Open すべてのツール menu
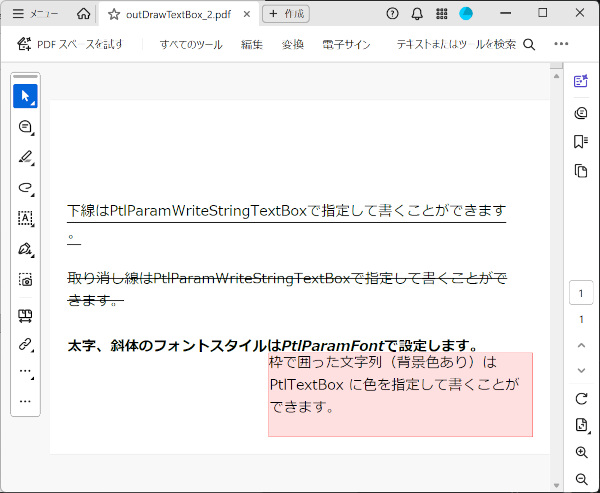This screenshot has height=493, width=600. click(191, 44)
